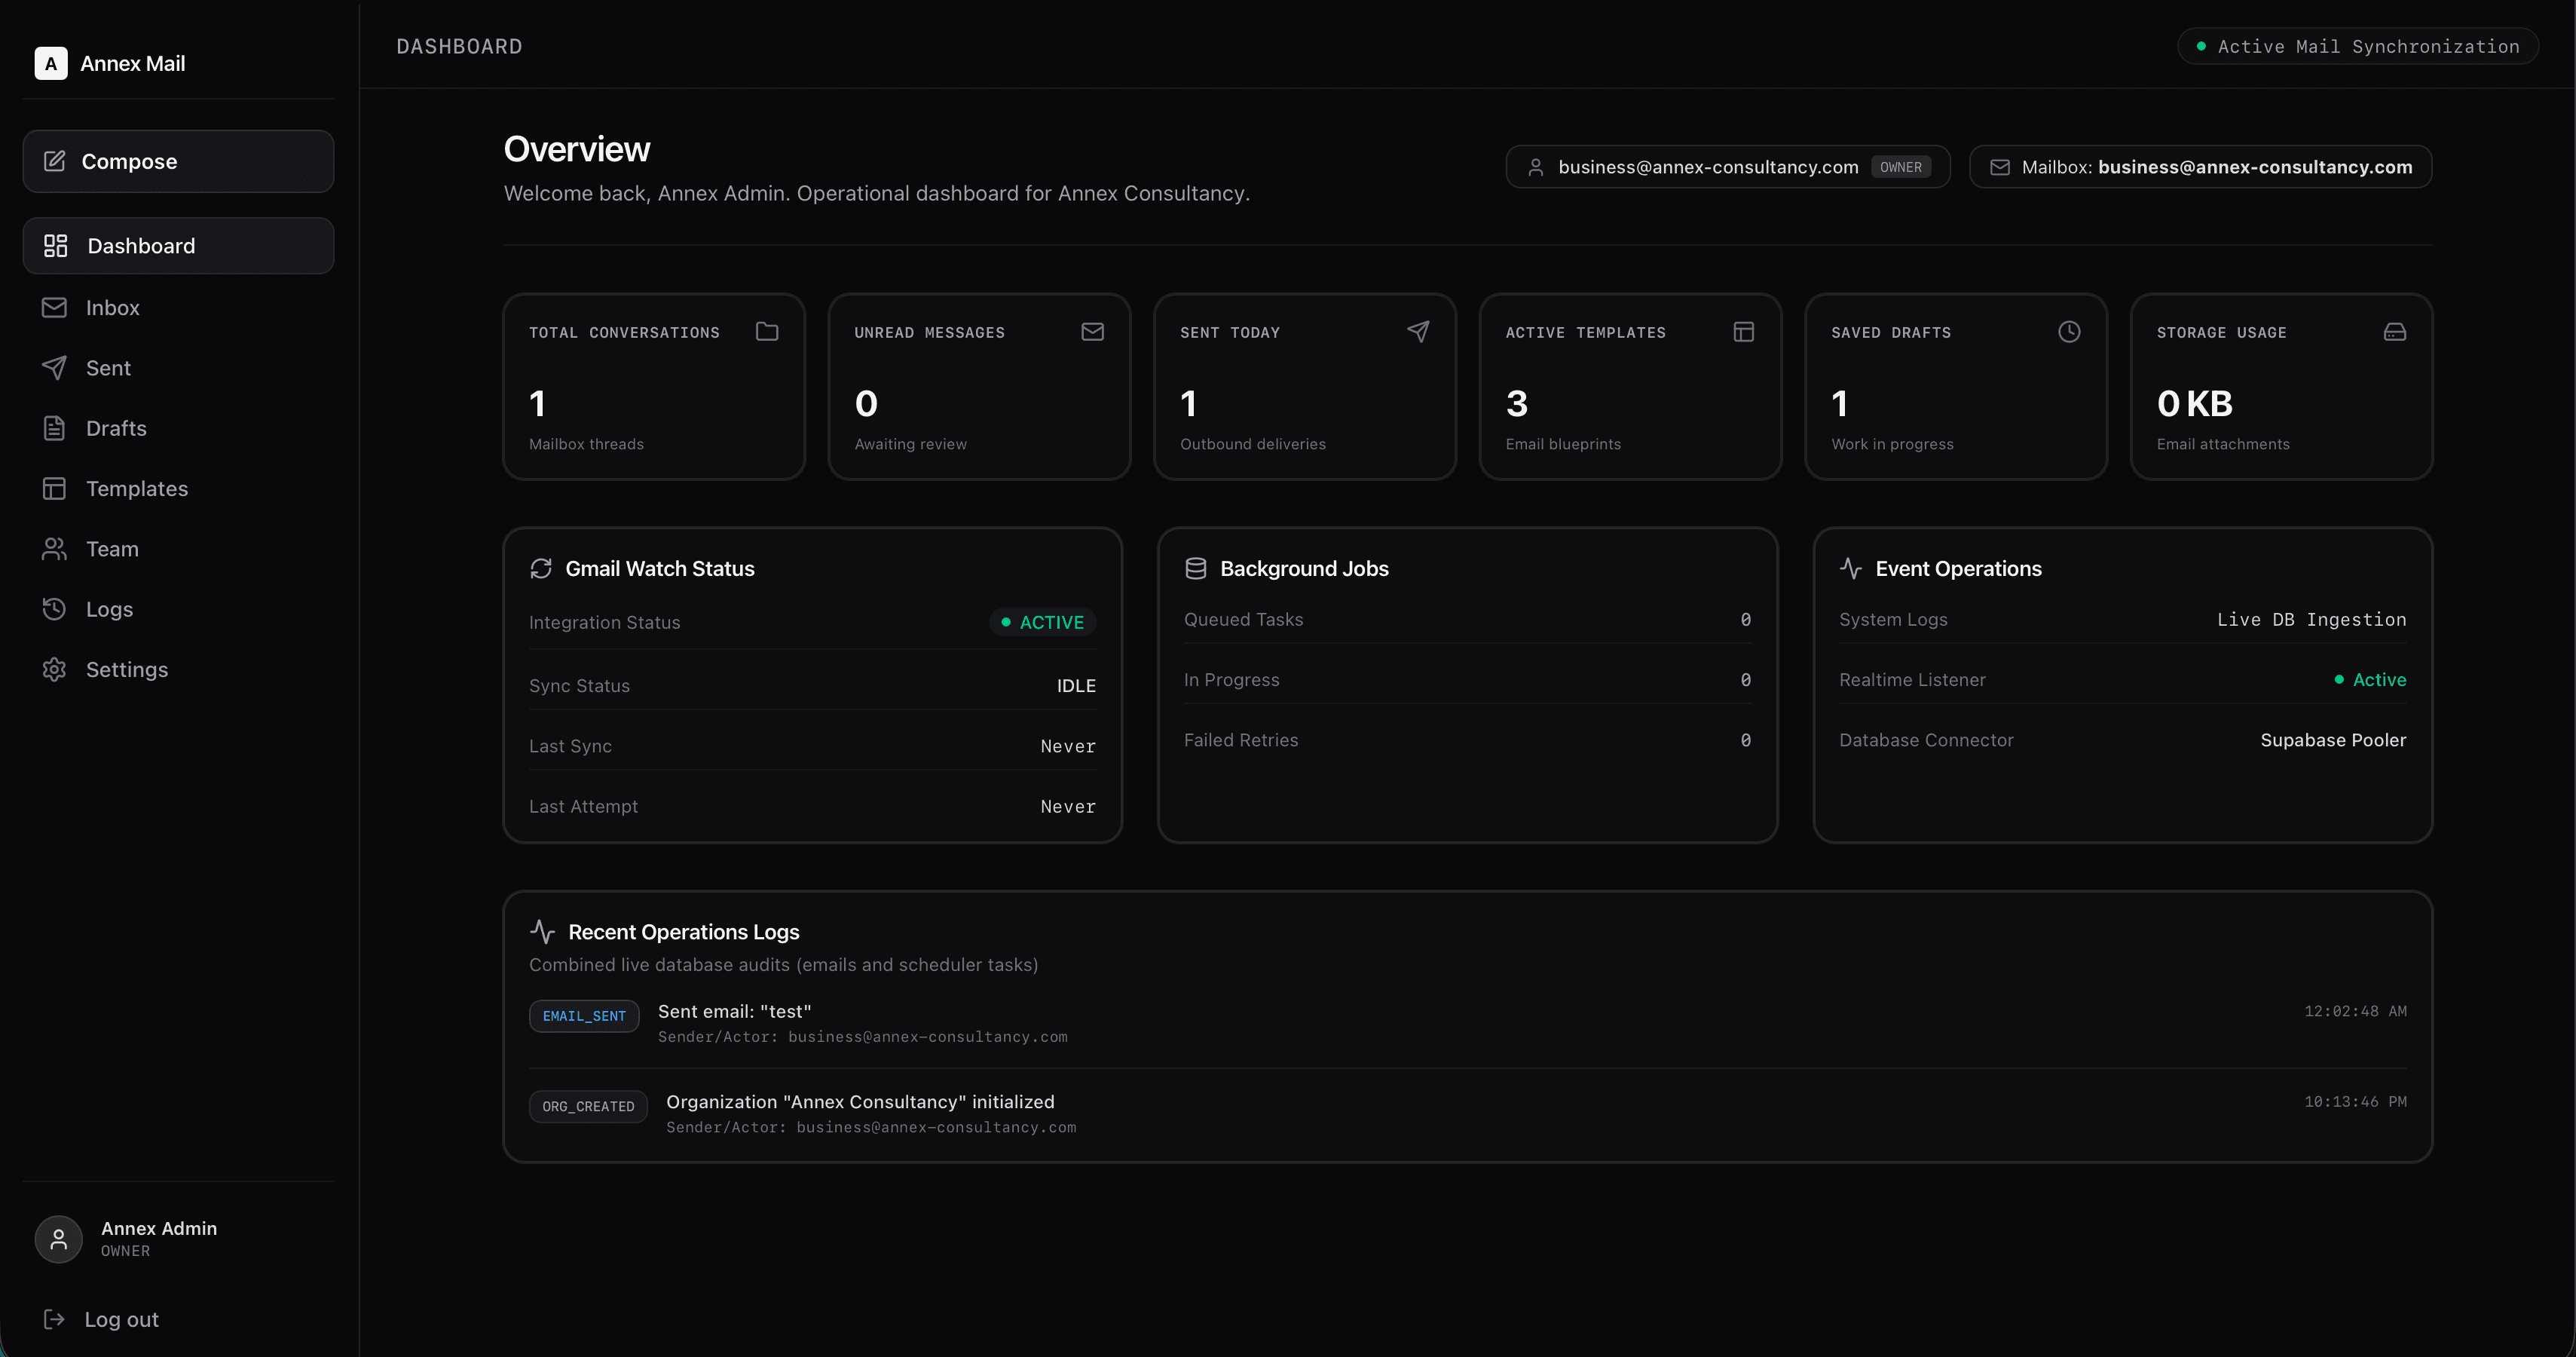This screenshot has width=2576, height=1357.
Task: Click the ACTIVE integration status badge
Action: (1042, 622)
